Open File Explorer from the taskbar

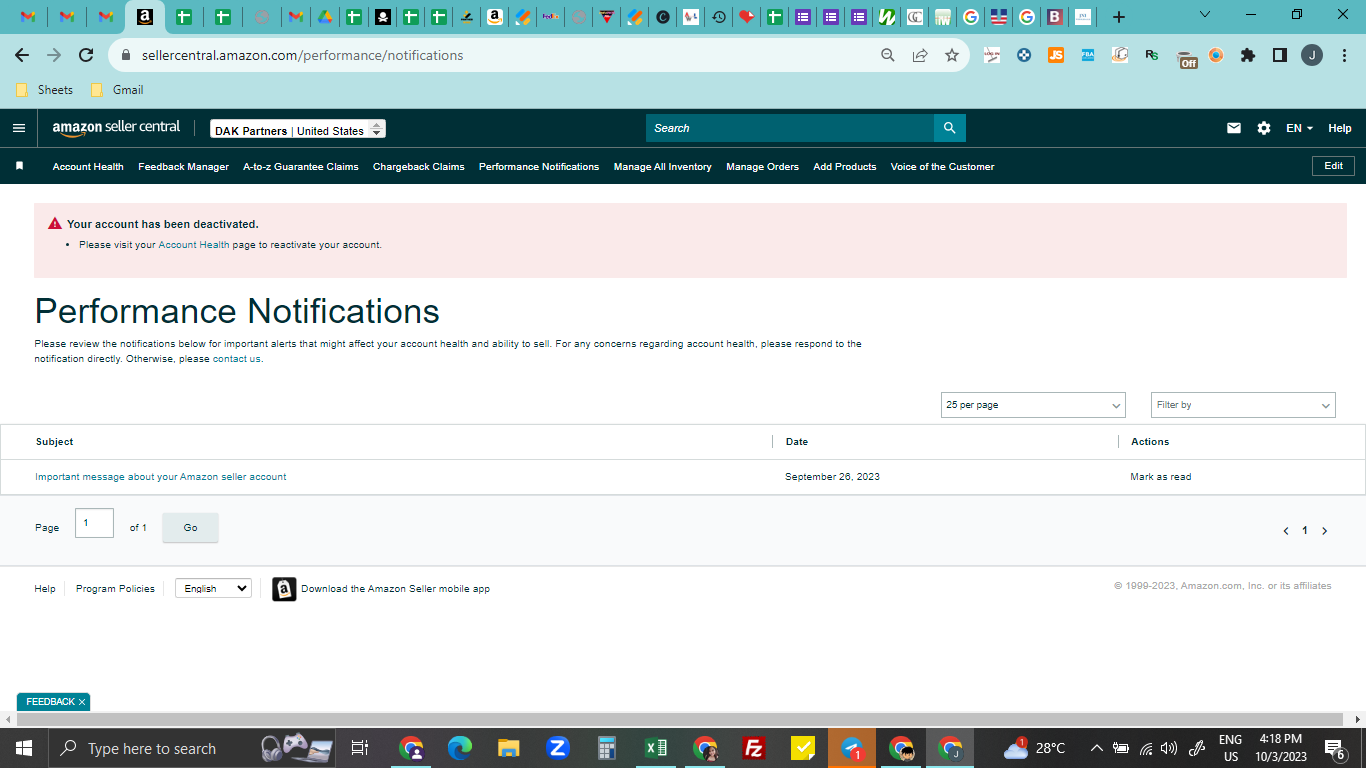[x=509, y=748]
